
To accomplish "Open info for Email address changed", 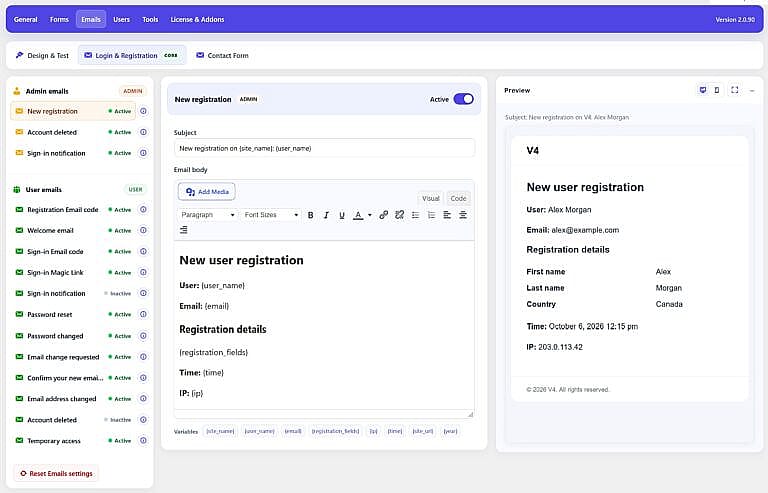I will tap(143, 399).
